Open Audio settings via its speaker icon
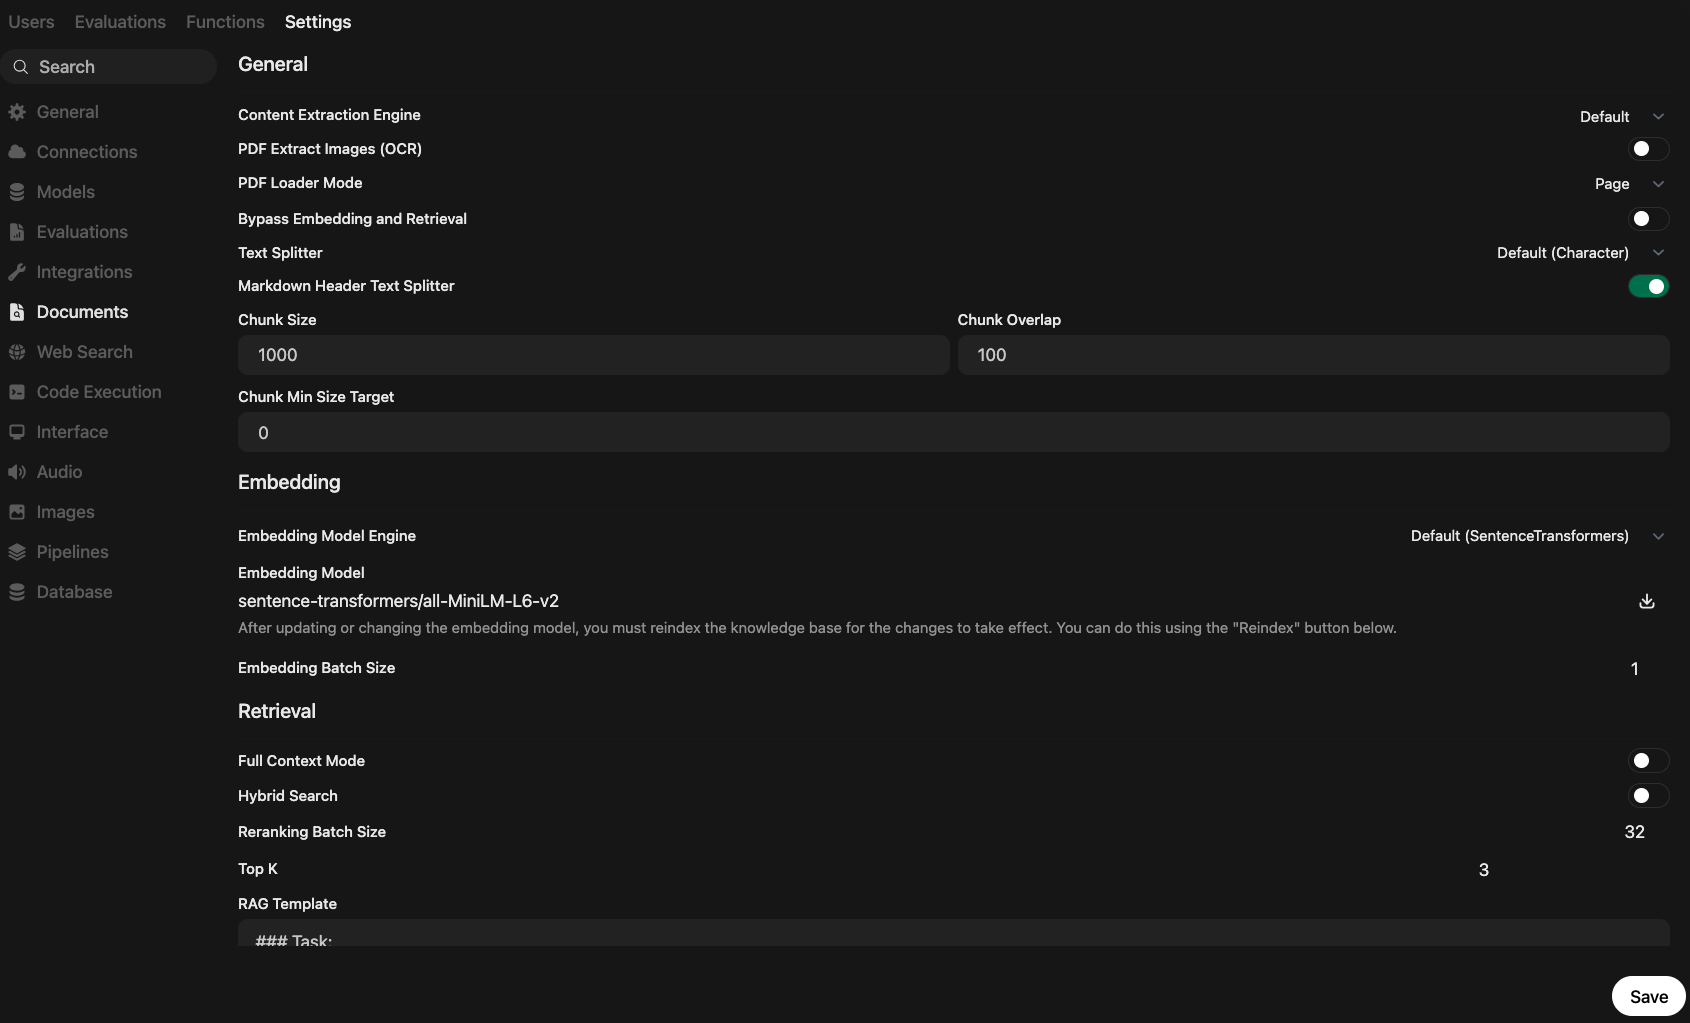 coord(17,472)
